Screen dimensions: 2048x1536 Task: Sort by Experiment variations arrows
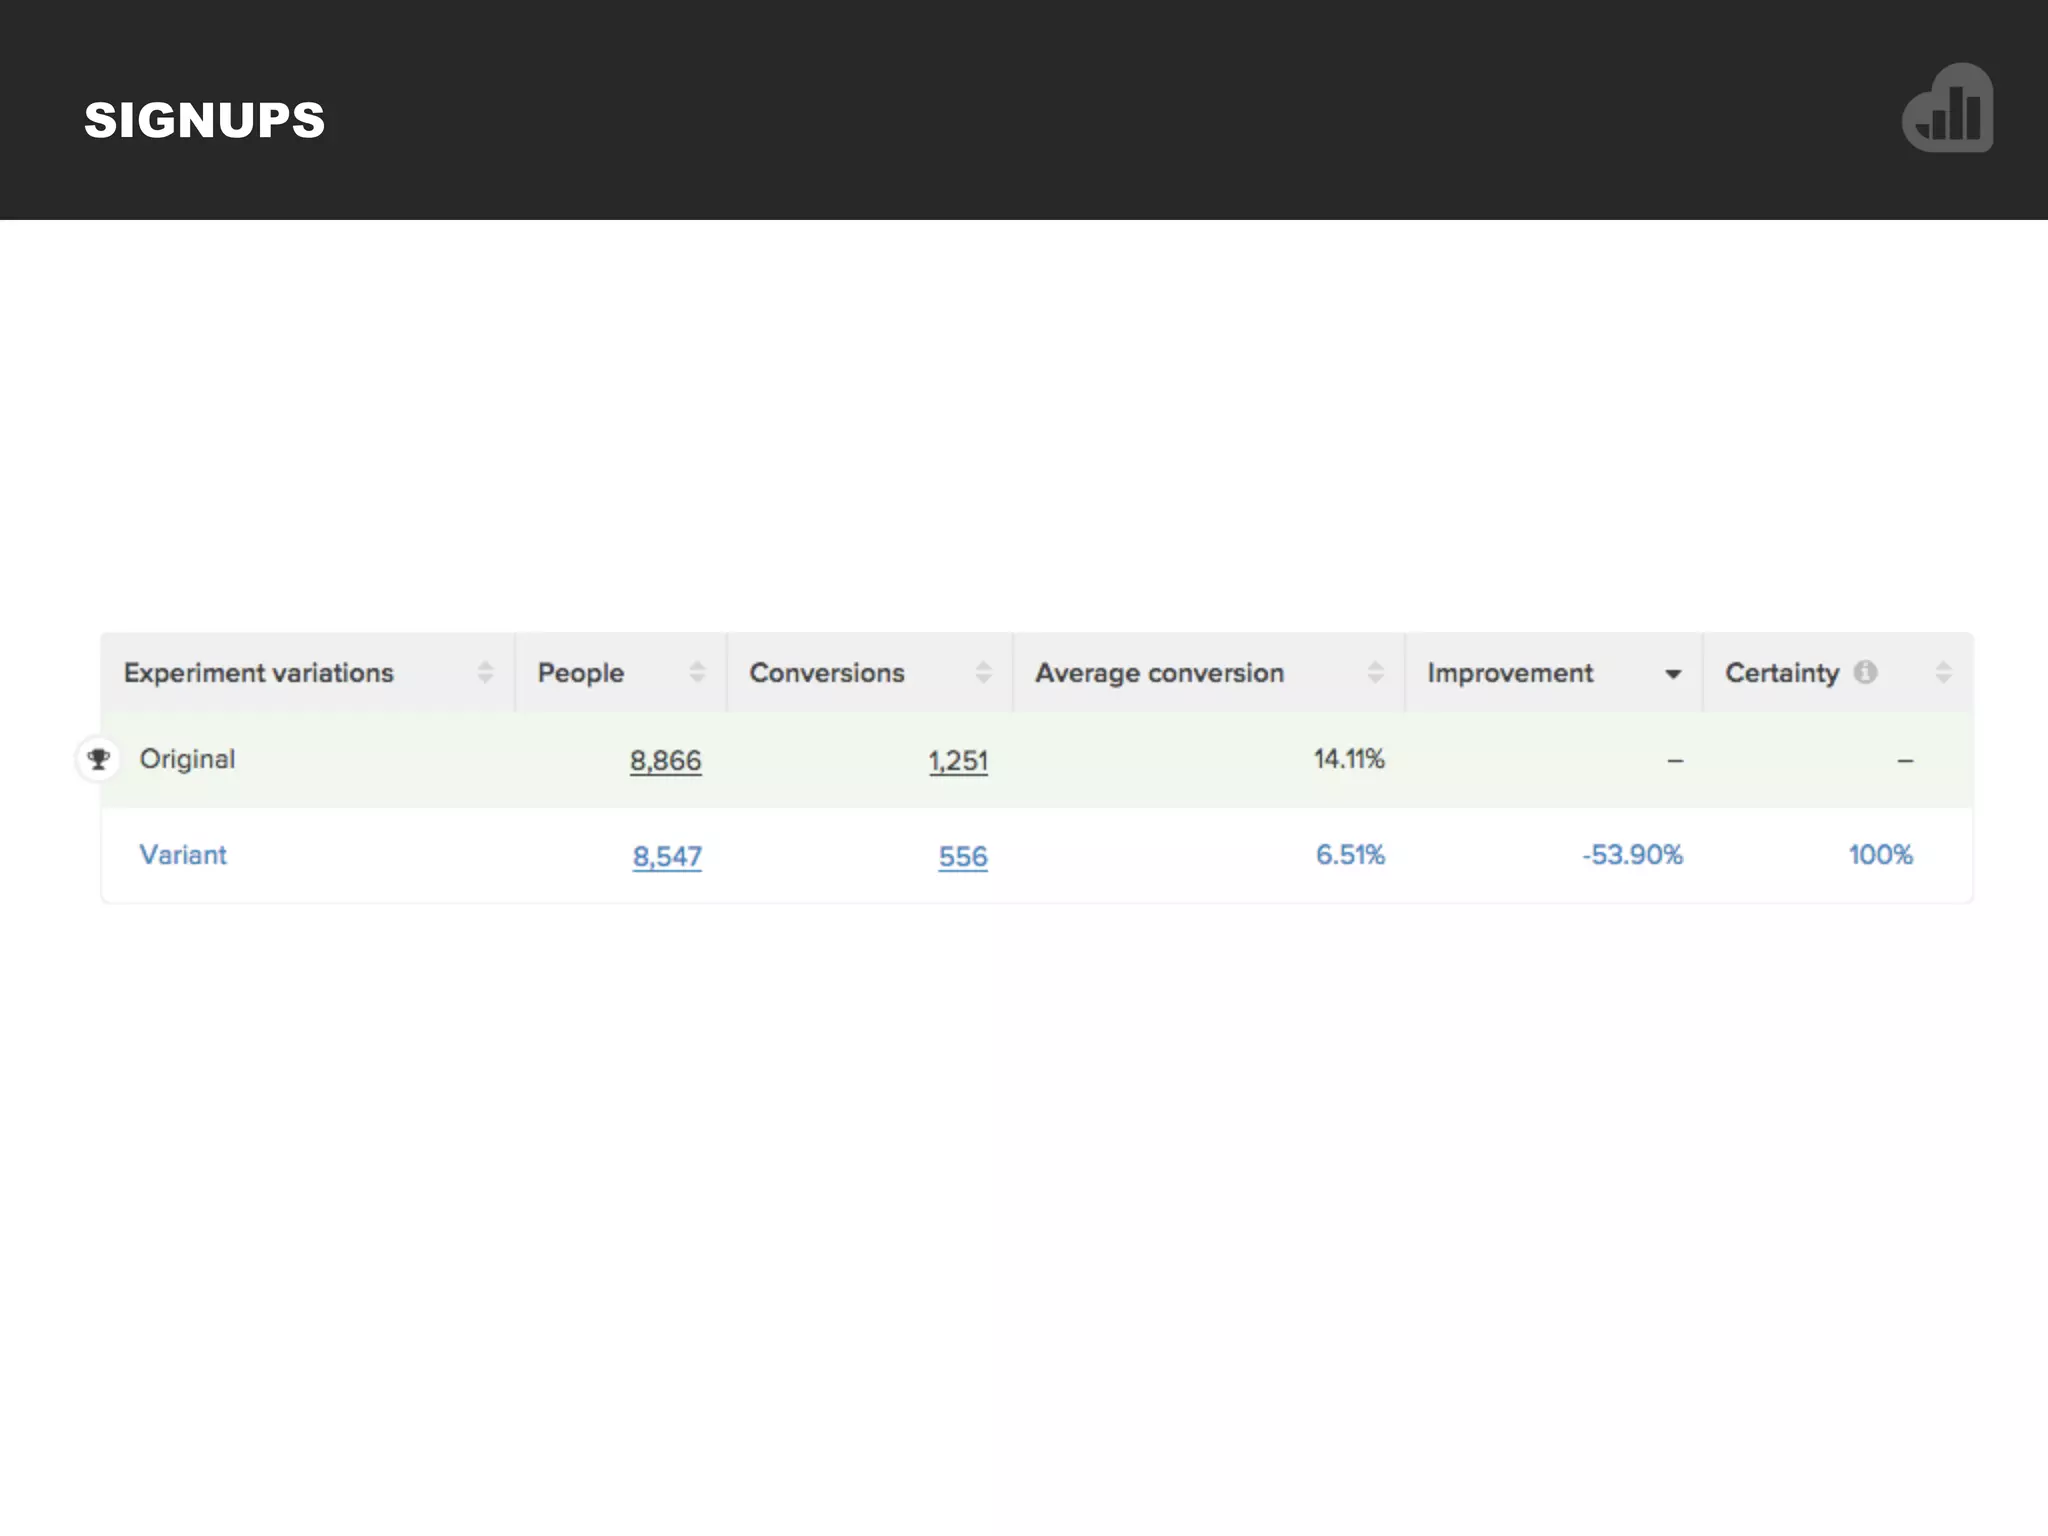coord(485,672)
